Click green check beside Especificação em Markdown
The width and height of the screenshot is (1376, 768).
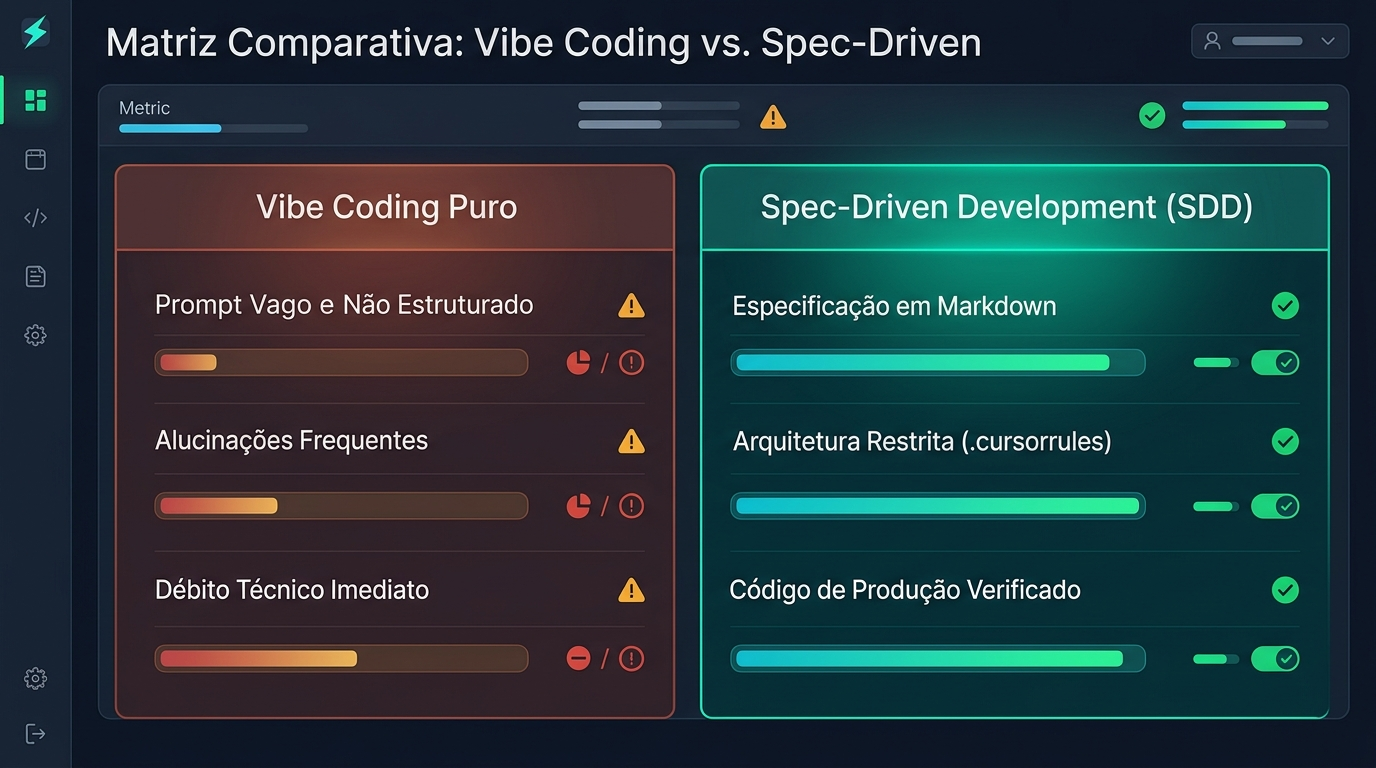(1285, 305)
